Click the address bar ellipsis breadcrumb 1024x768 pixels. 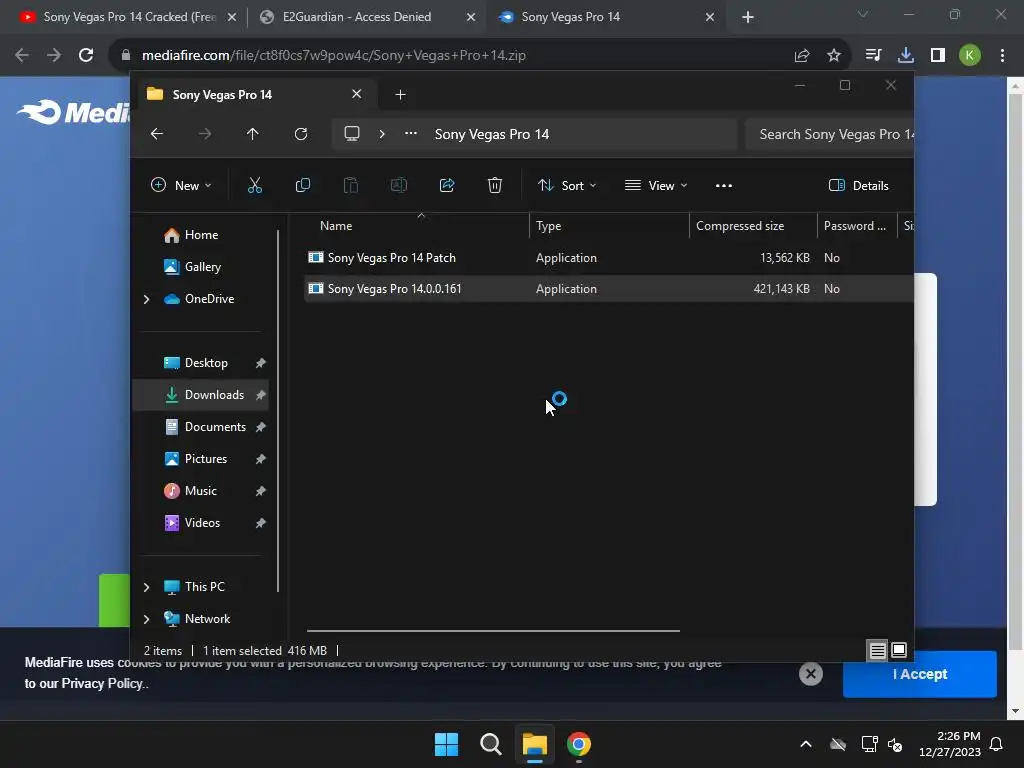click(411, 134)
